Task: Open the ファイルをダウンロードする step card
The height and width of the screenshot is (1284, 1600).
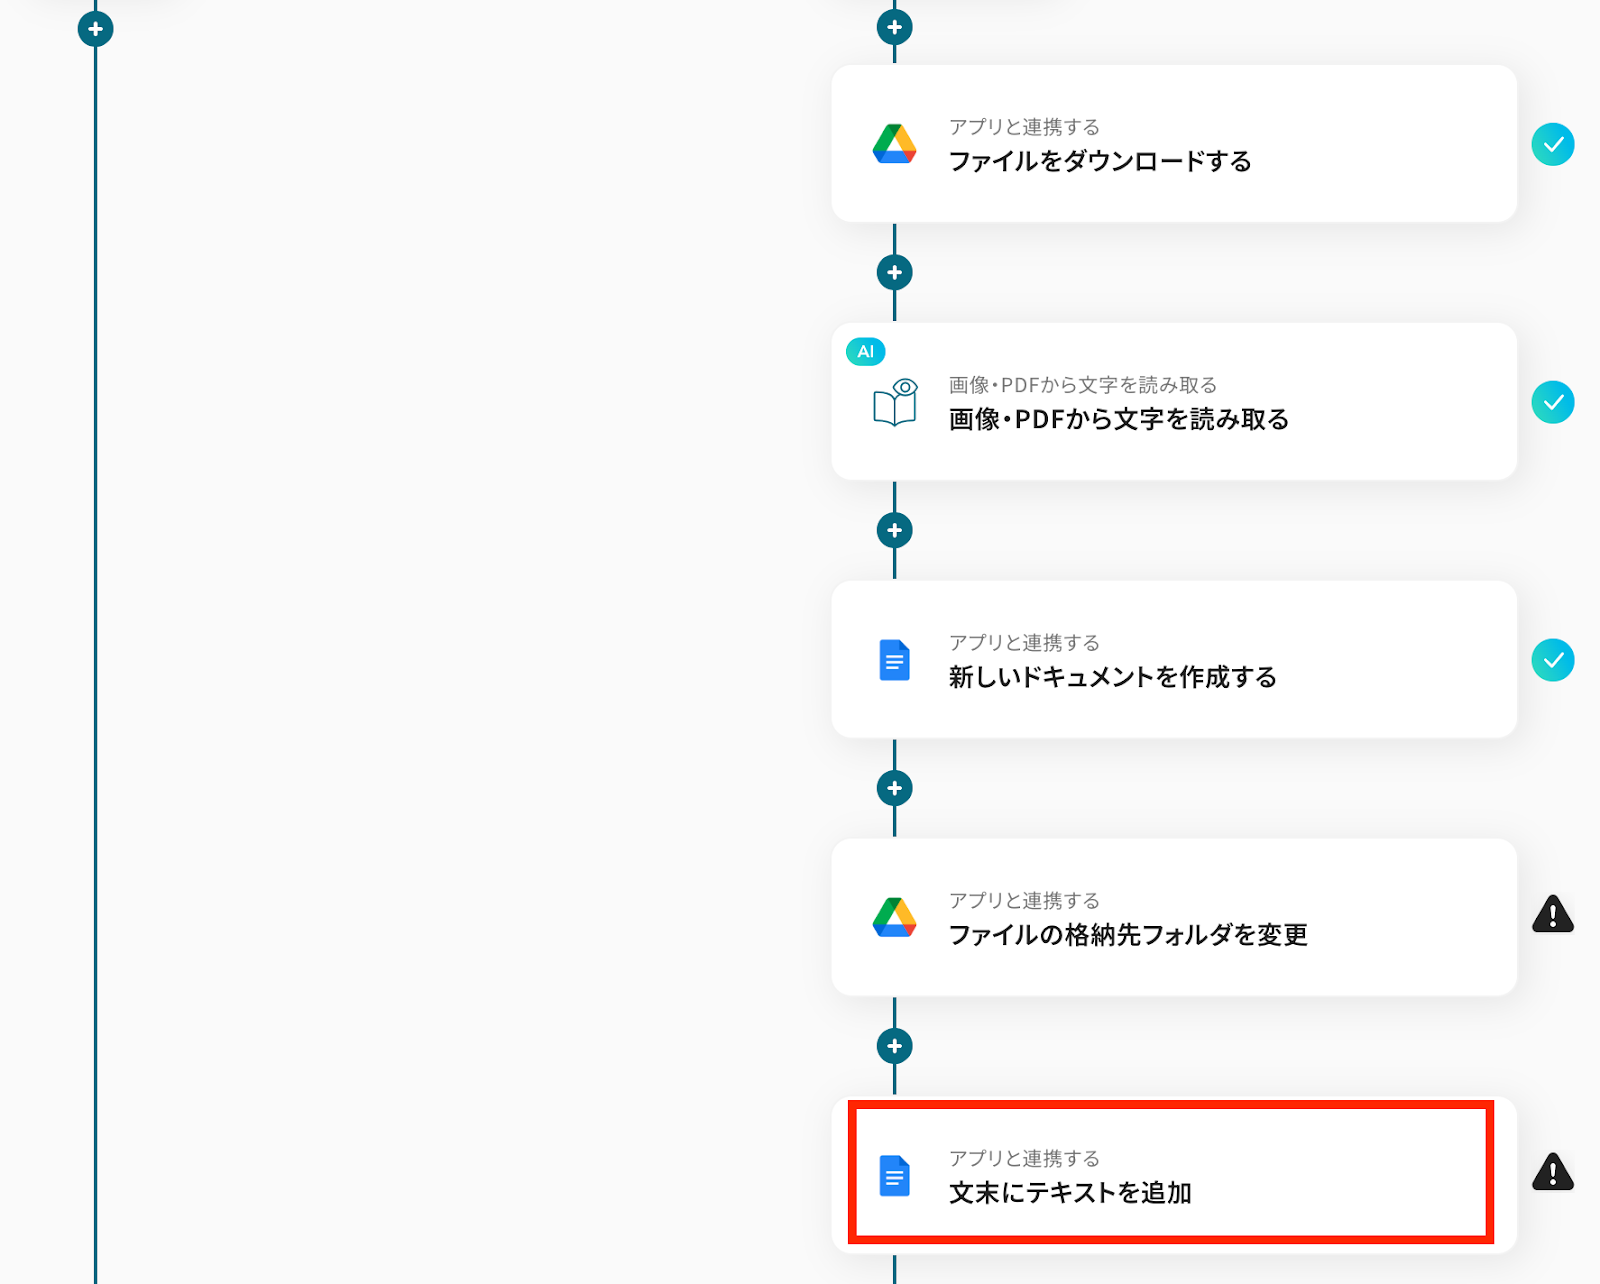Action: point(1174,144)
